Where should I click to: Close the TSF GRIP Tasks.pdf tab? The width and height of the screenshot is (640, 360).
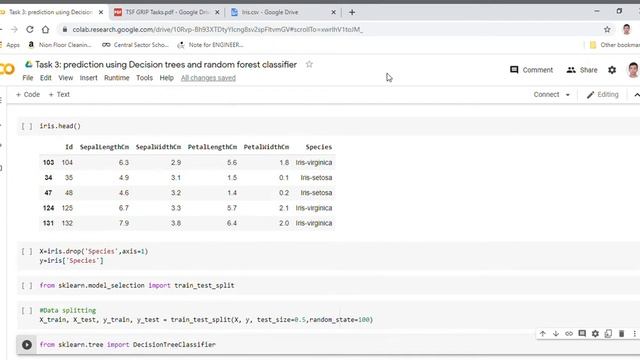pos(217,12)
